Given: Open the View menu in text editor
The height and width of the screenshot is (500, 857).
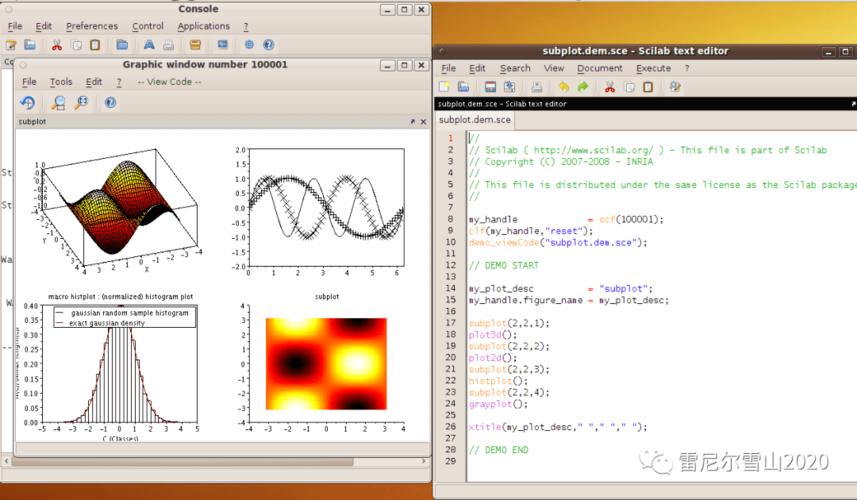Looking at the screenshot, I should click(554, 68).
